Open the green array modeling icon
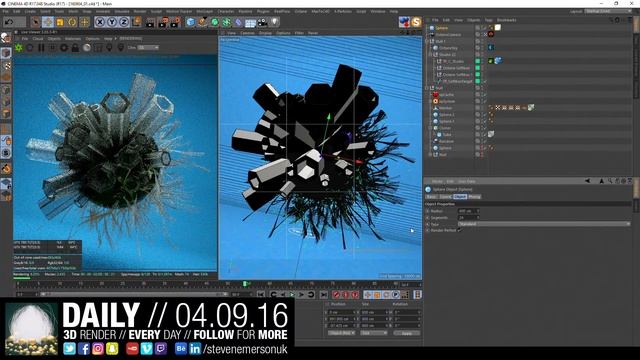Viewport: 640px width, 360px height. pos(226,22)
